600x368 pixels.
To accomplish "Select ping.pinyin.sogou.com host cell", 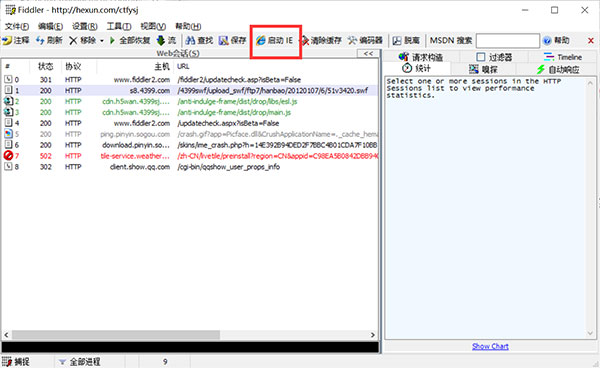I will 135,134.
